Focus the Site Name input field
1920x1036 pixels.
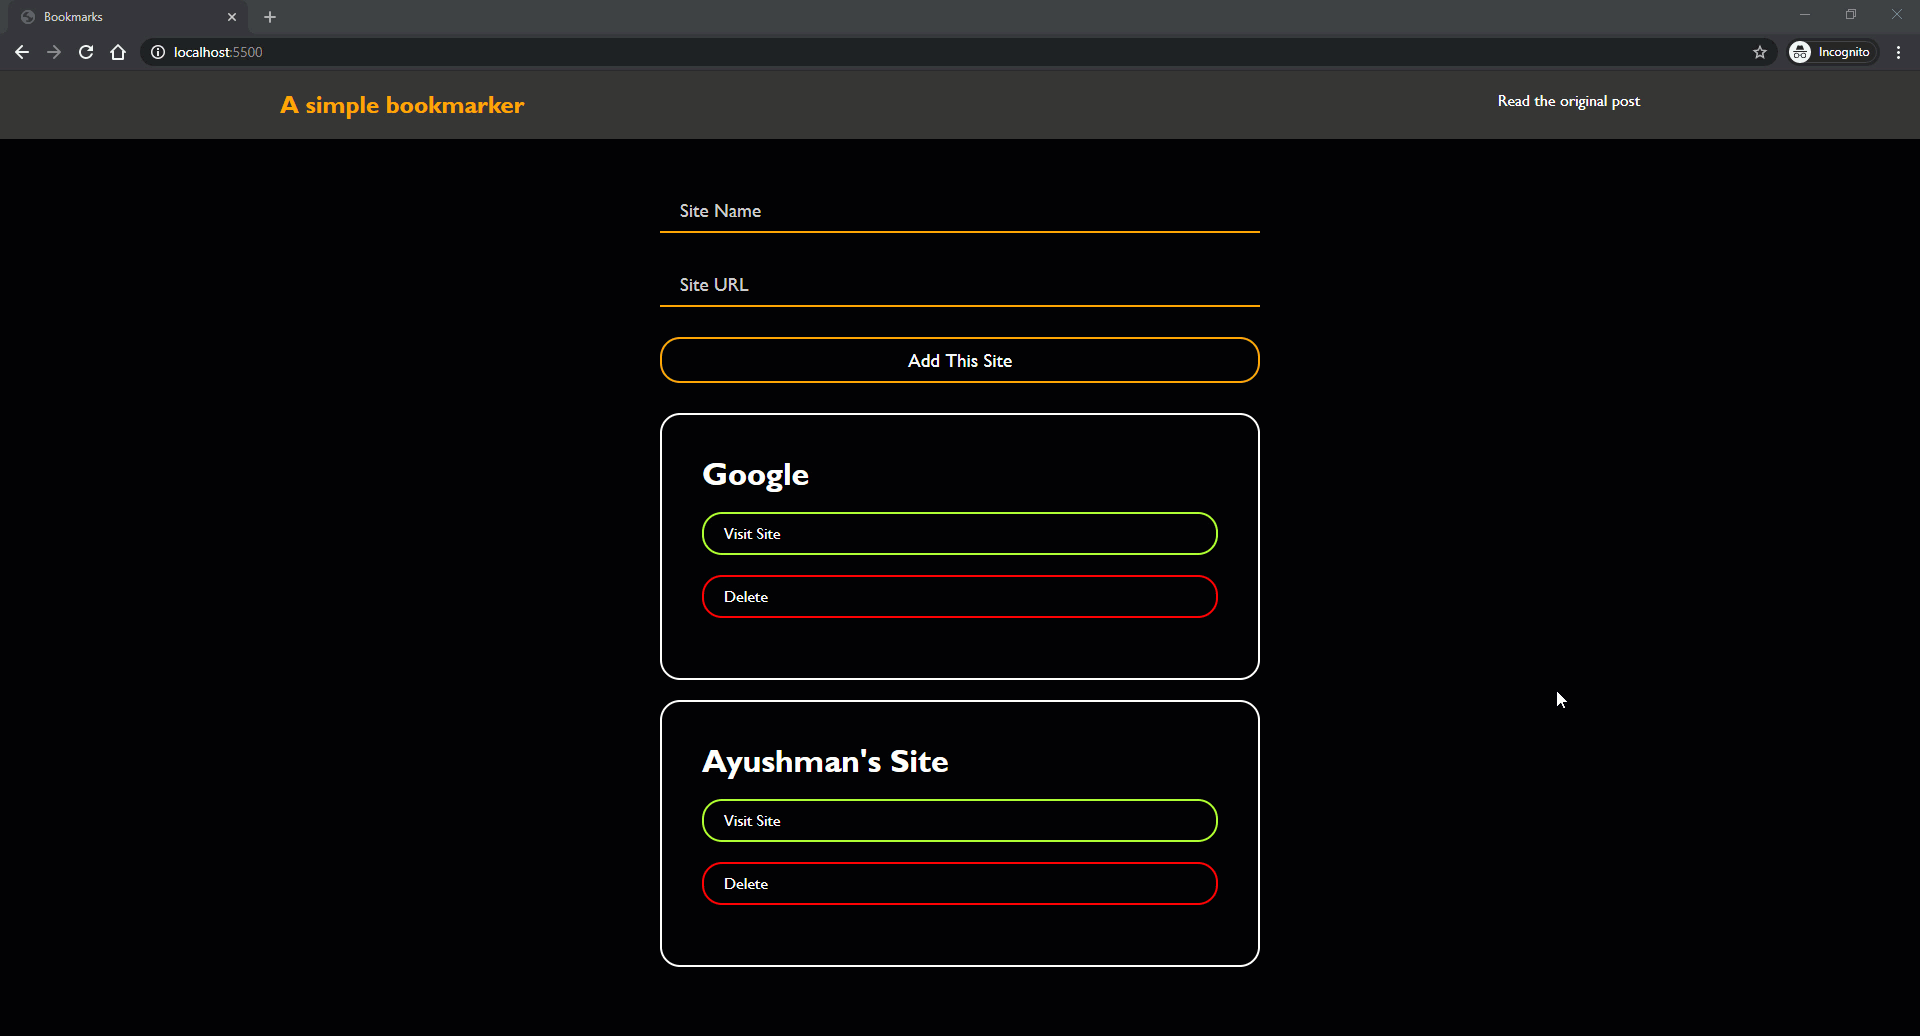click(960, 211)
